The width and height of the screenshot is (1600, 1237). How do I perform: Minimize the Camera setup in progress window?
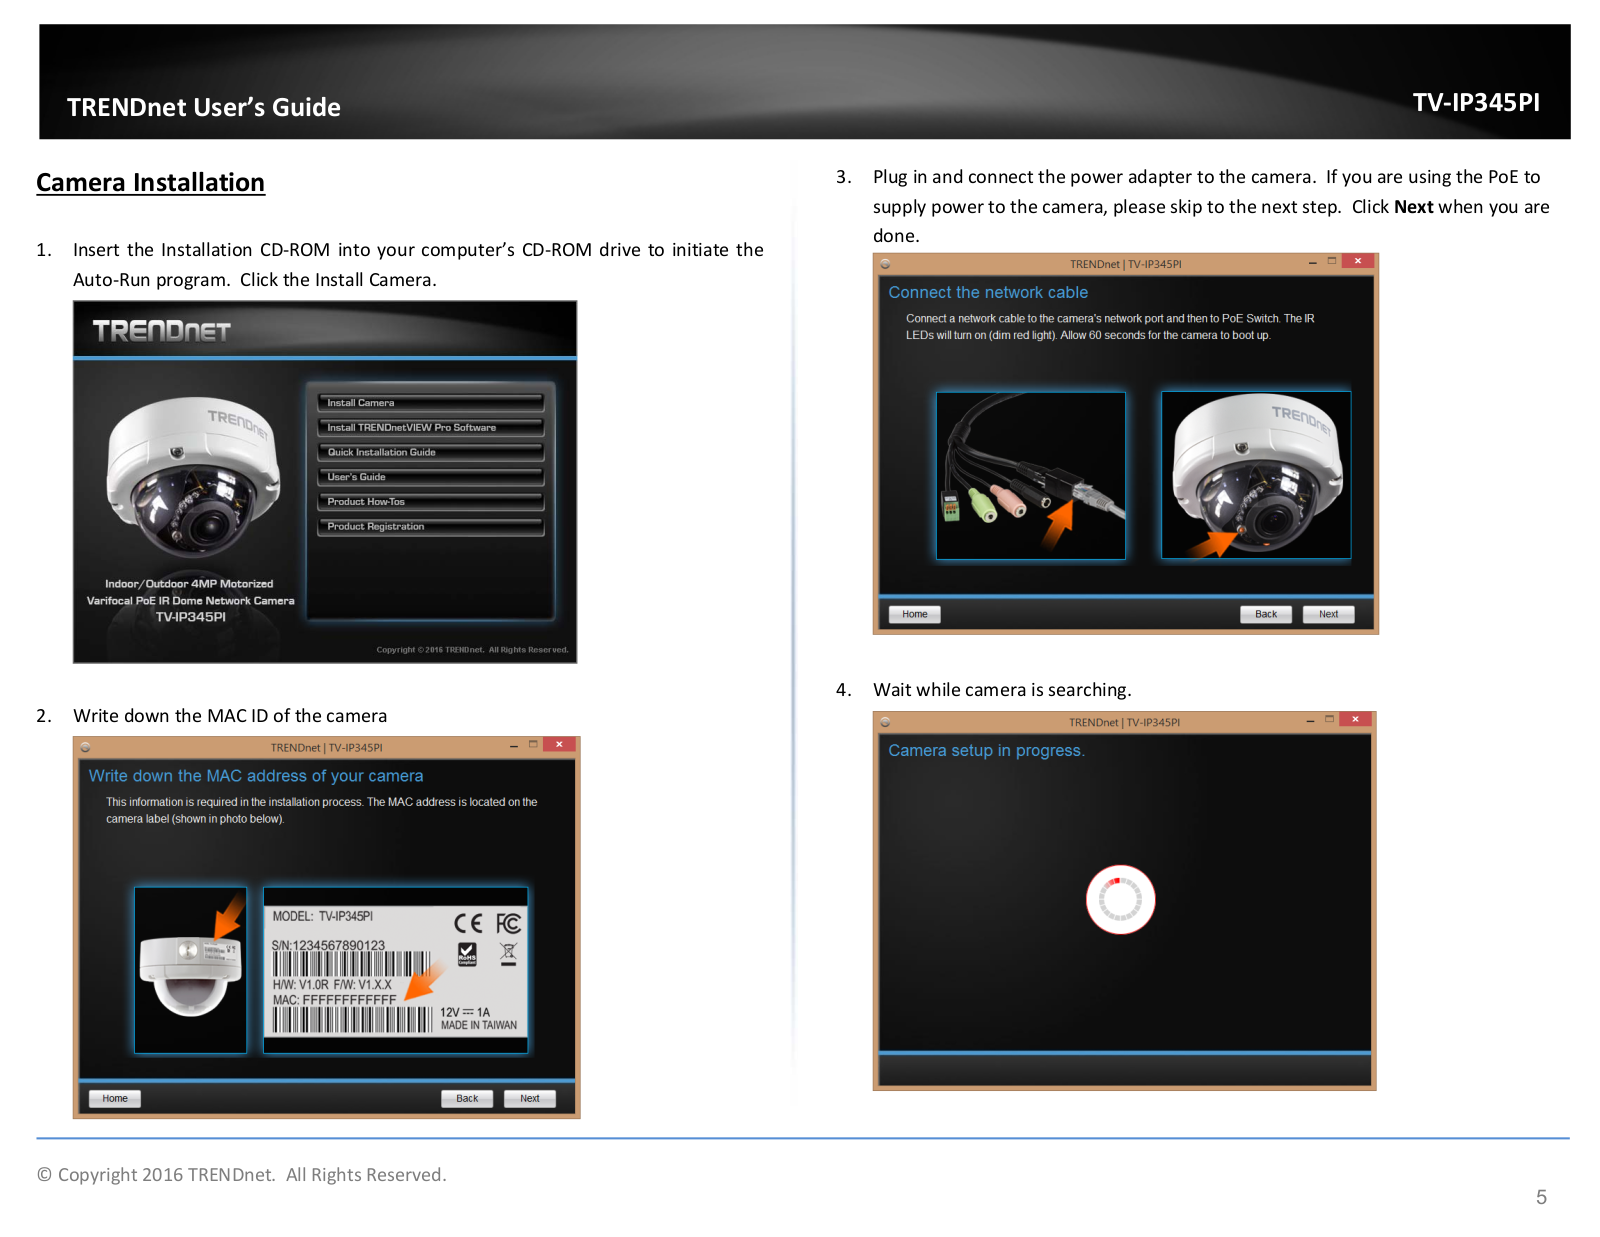click(x=1311, y=720)
